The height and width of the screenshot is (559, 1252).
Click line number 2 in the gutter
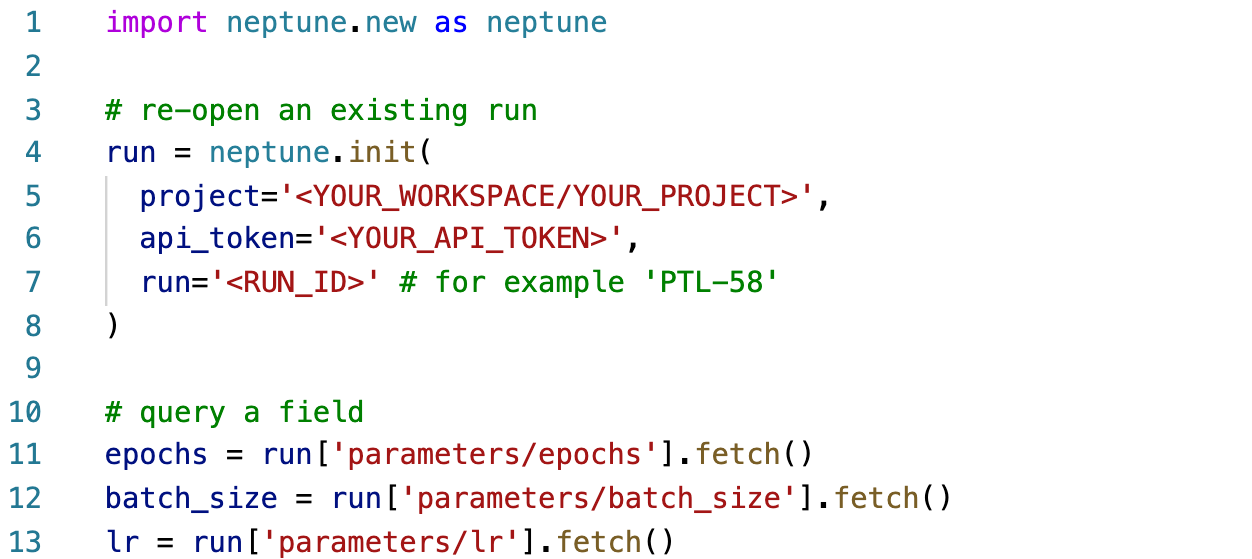[33, 66]
